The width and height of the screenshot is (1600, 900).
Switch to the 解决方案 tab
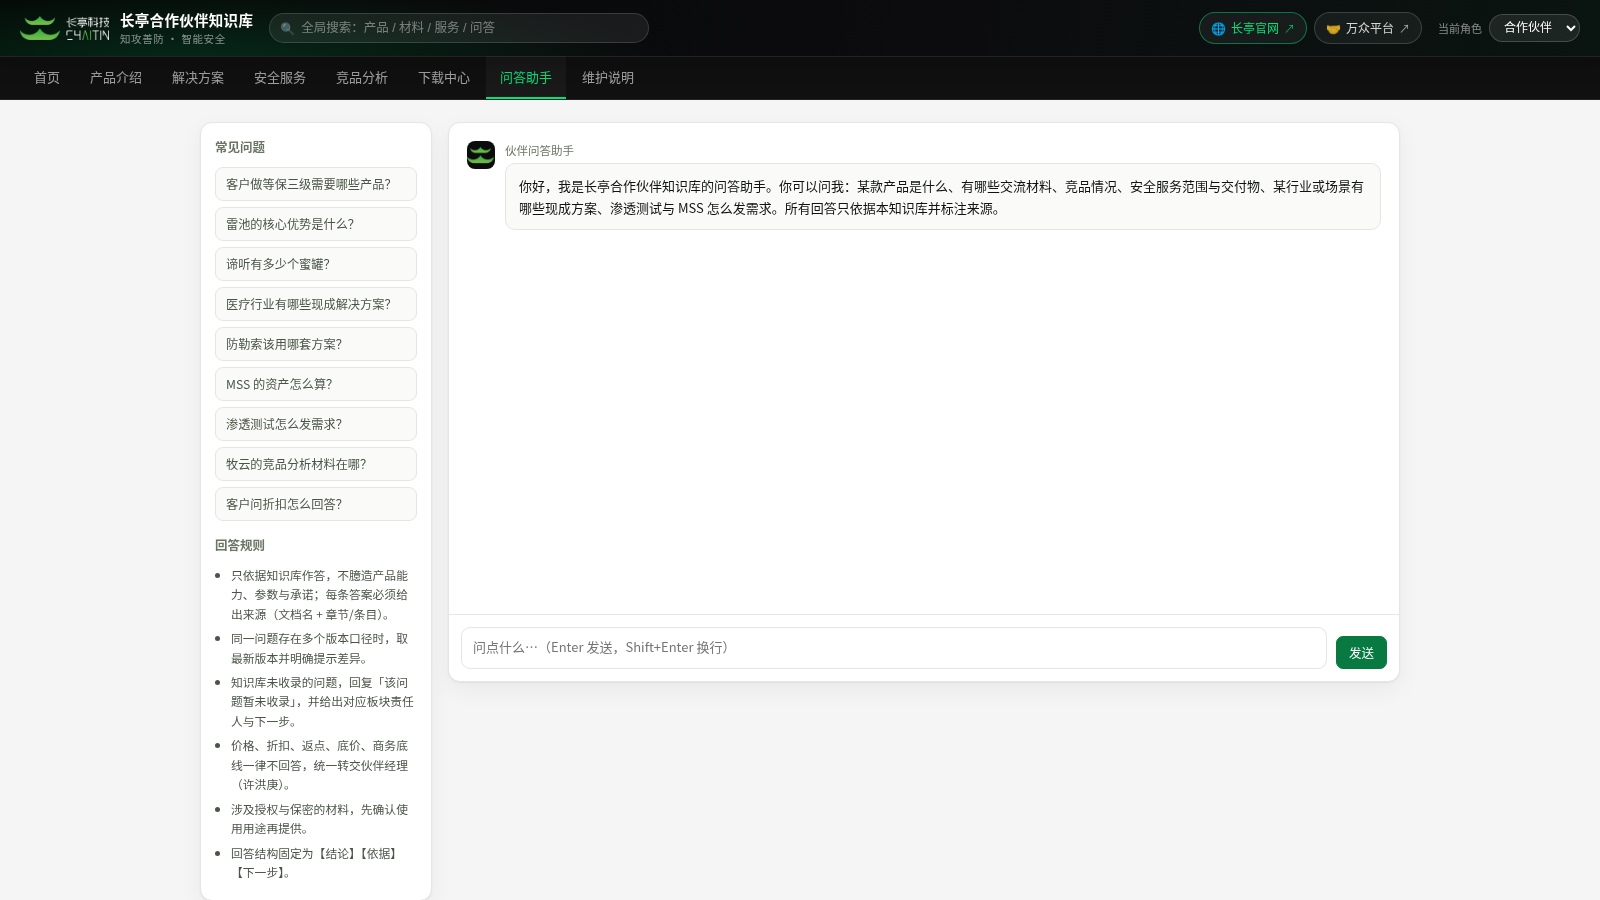click(x=198, y=78)
